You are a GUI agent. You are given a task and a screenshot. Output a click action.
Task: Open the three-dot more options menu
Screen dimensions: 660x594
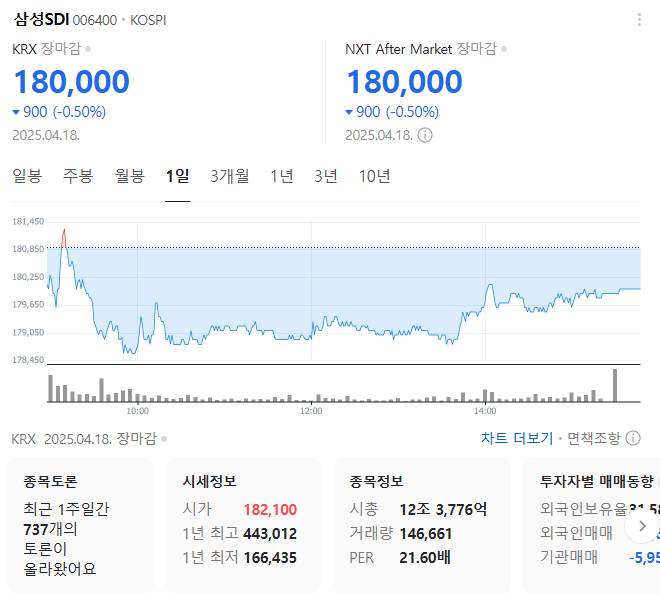pos(639,20)
